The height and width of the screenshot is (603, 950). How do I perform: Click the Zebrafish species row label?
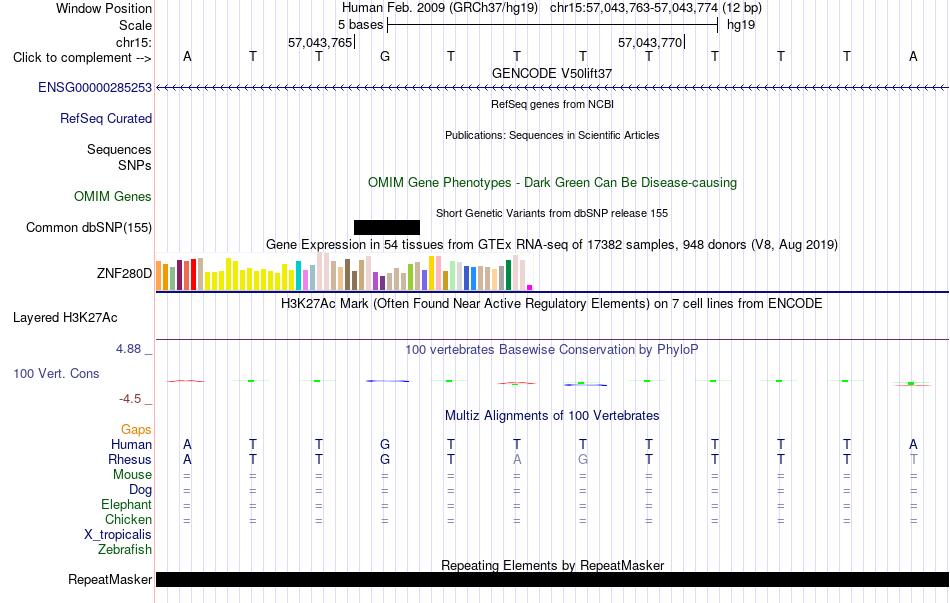[x=125, y=550]
